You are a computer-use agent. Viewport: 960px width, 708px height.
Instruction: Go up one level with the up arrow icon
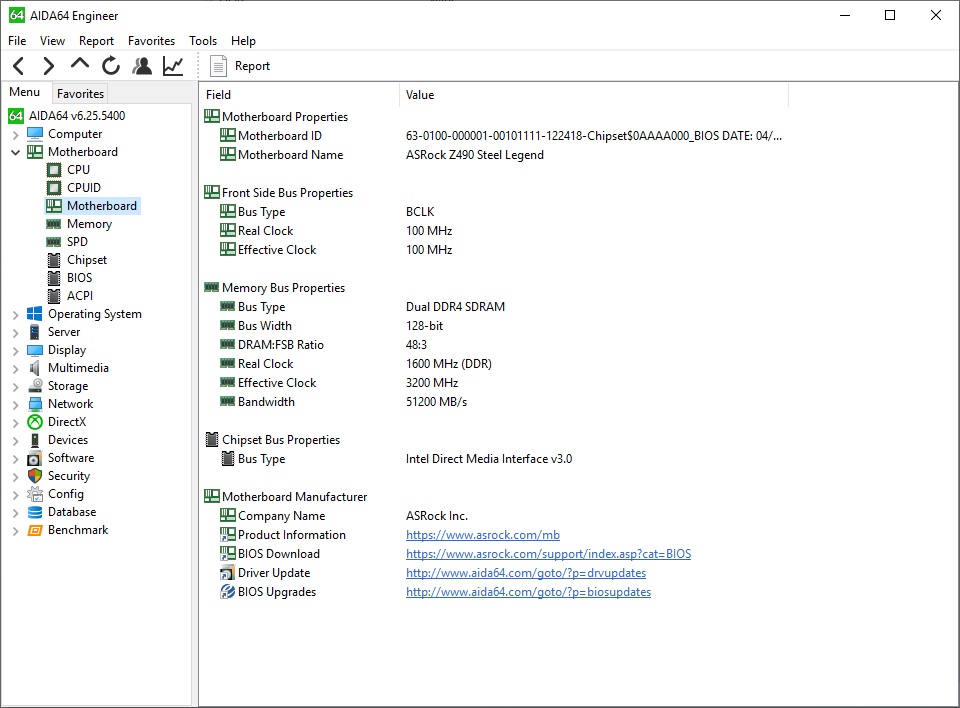(x=80, y=64)
